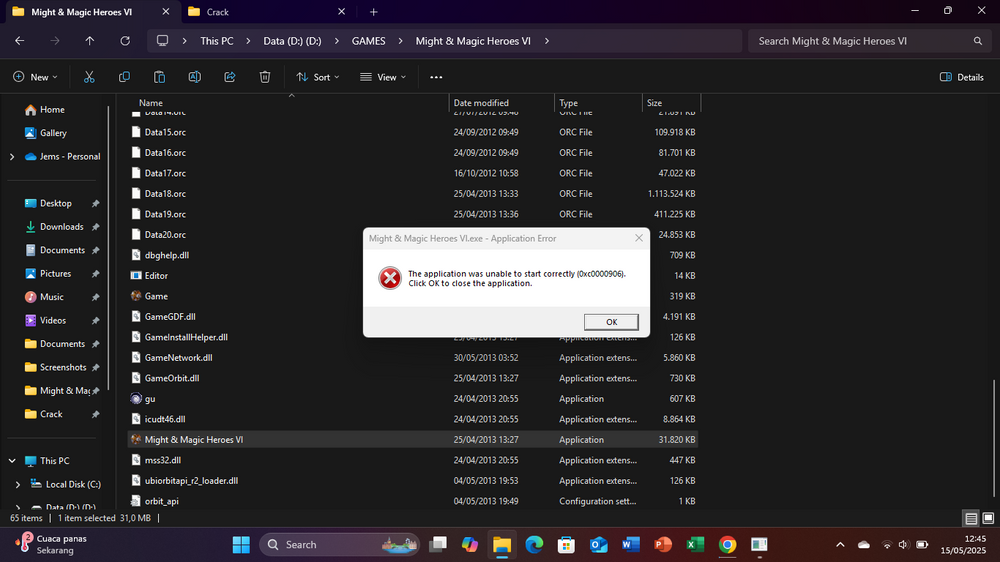
Task: Click GAMES in the breadcrumb path
Action: click(369, 41)
